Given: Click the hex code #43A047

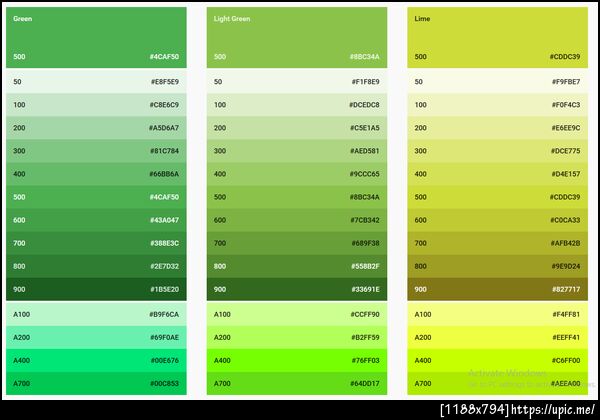Looking at the screenshot, I should [164, 220].
